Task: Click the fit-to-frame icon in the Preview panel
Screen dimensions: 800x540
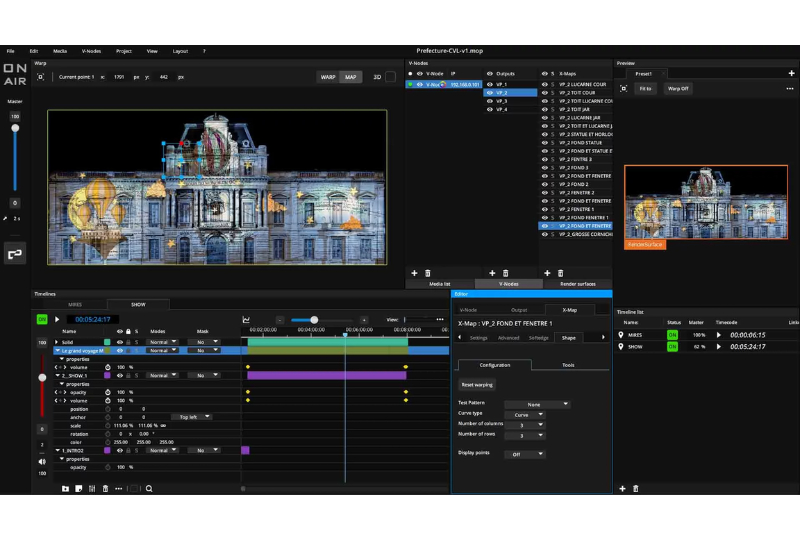Action: 624,88
